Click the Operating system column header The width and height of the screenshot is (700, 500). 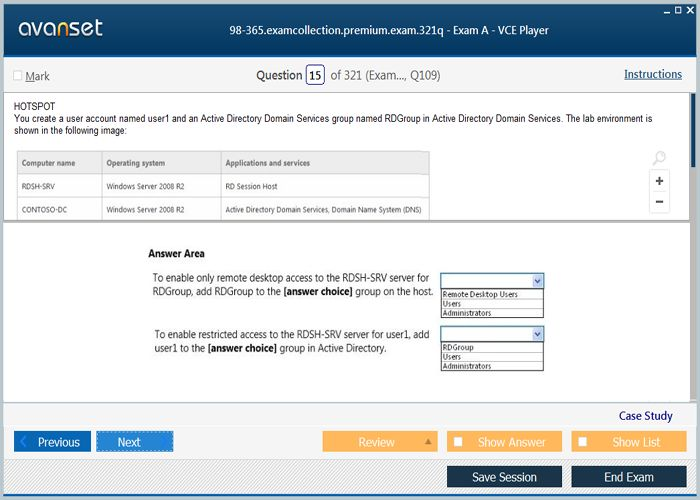click(x=162, y=163)
